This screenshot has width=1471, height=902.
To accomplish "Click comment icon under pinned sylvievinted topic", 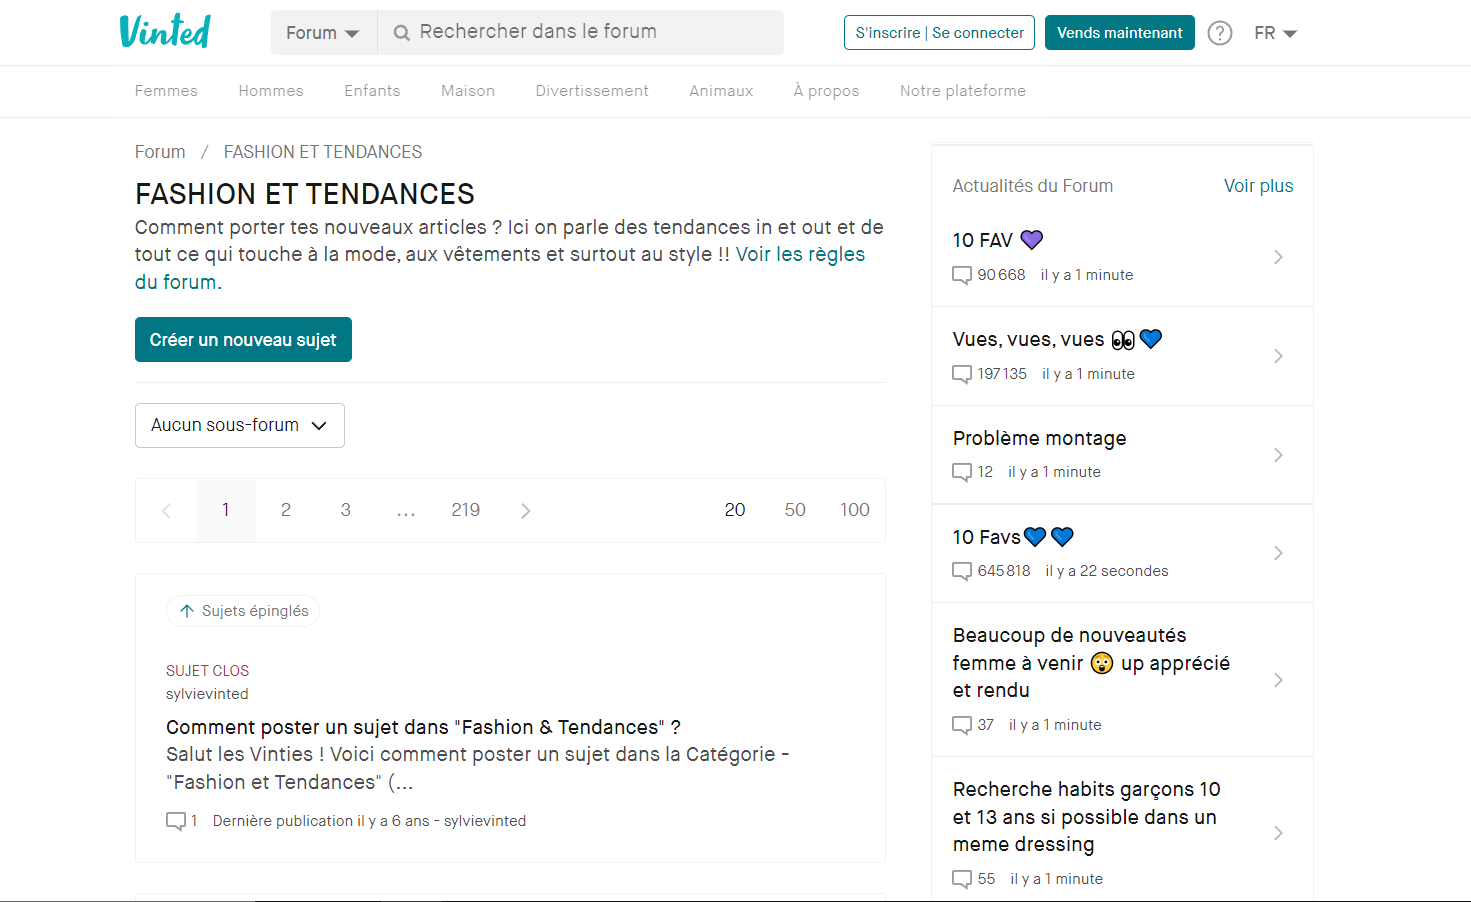I will pos(176,821).
